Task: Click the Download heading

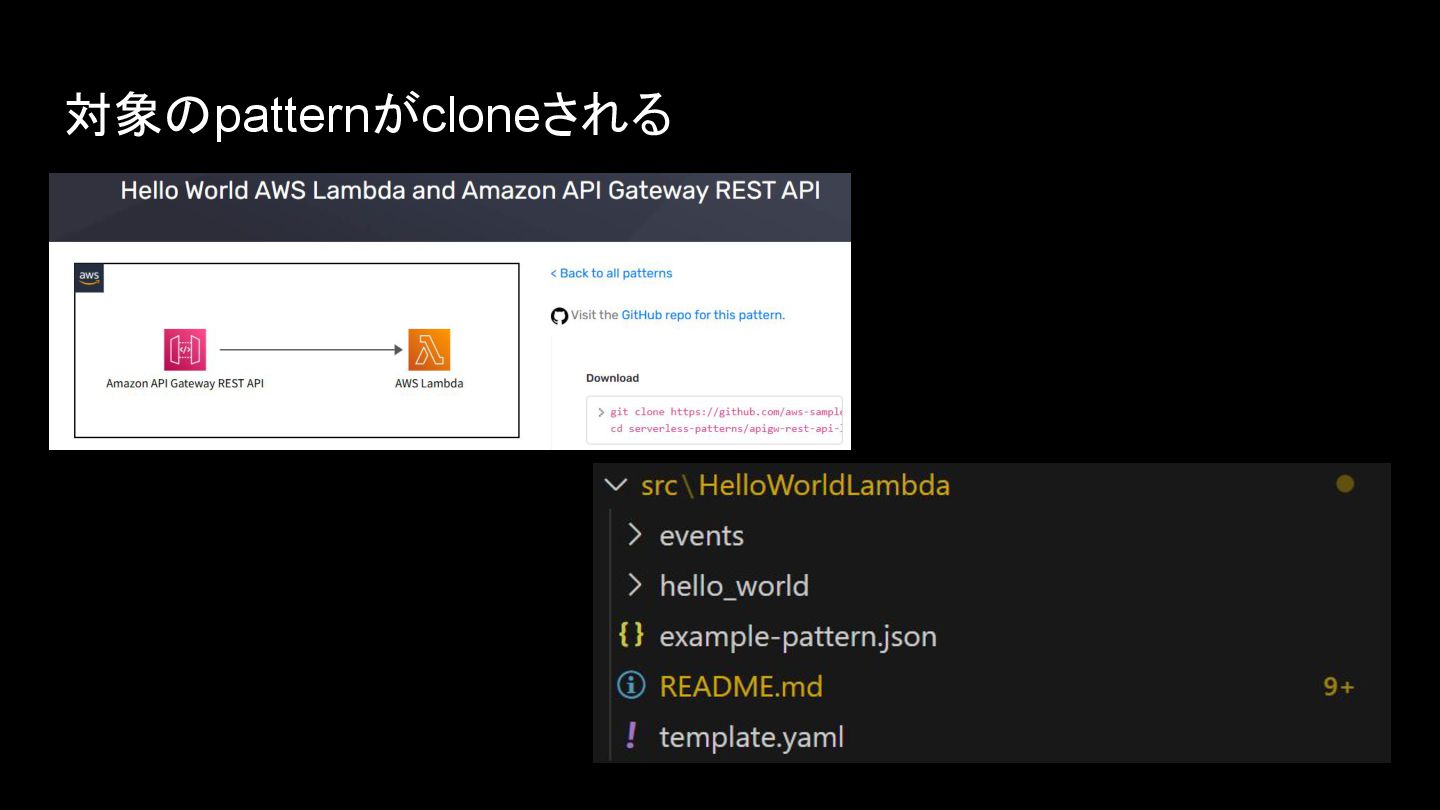Action: point(612,378)
